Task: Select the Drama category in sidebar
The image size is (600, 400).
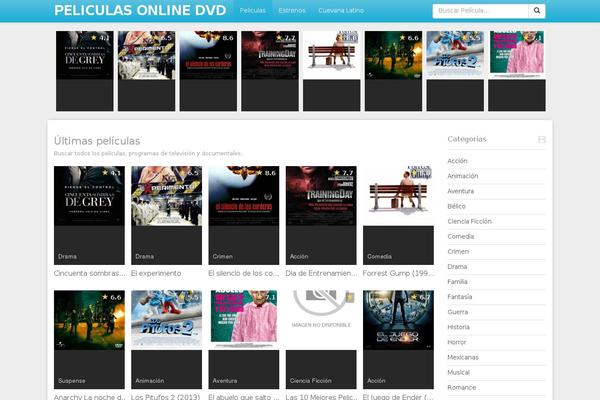Action: (457, 267)
